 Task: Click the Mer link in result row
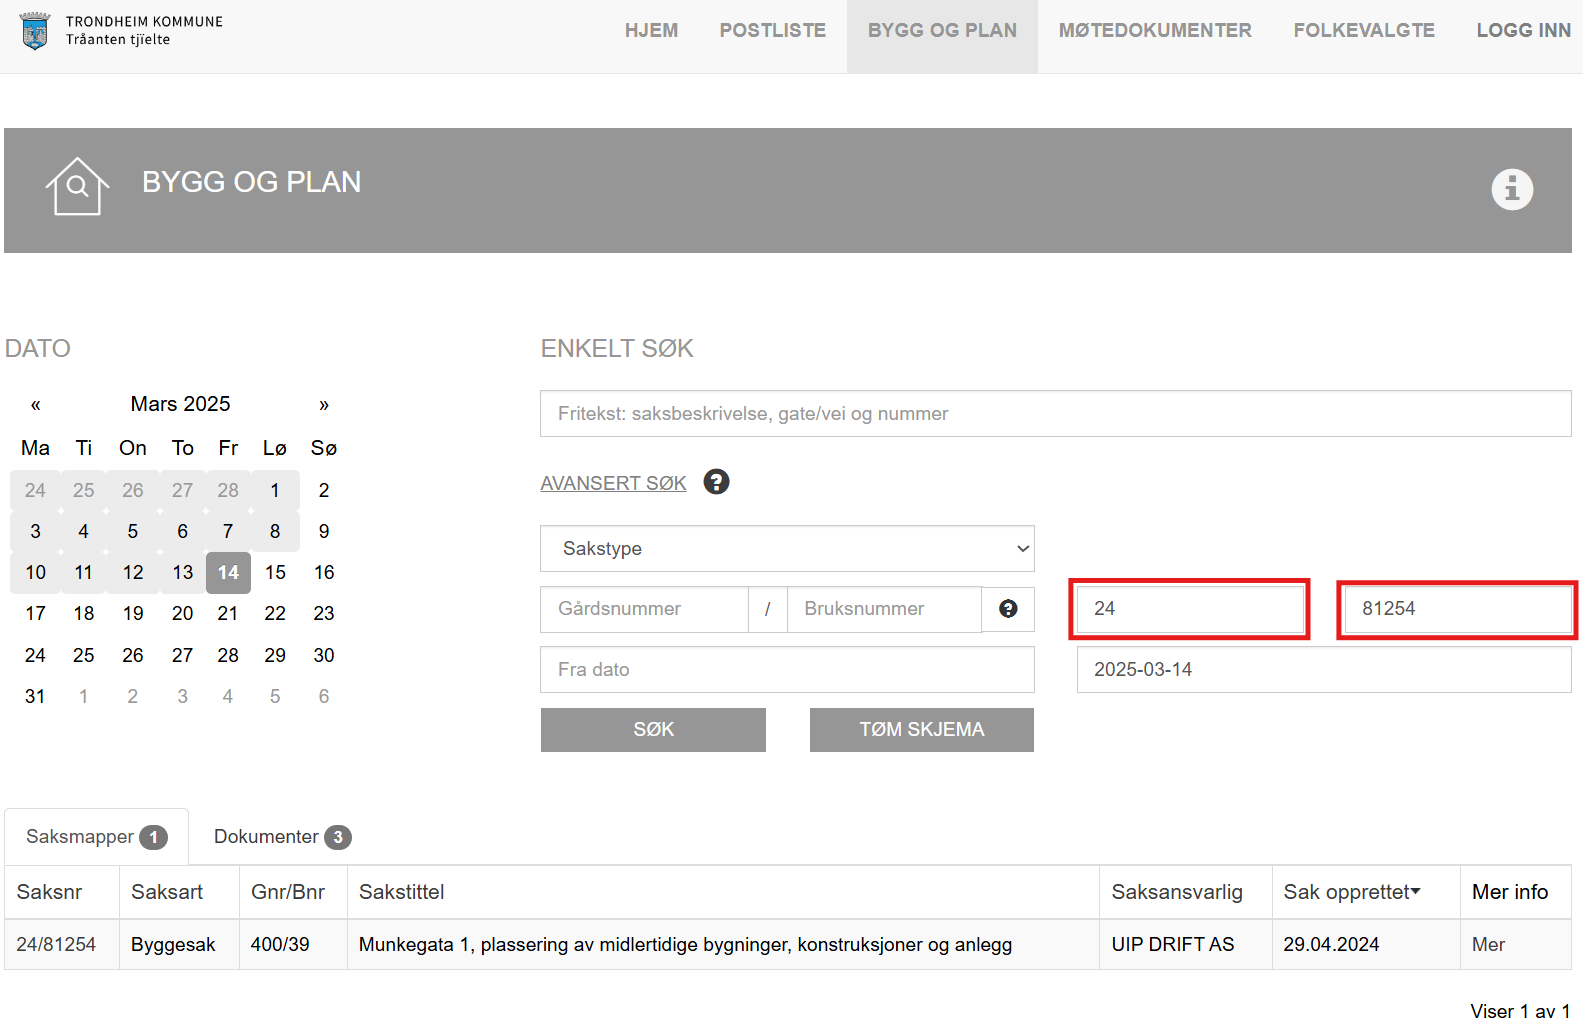click(1487, 944)
